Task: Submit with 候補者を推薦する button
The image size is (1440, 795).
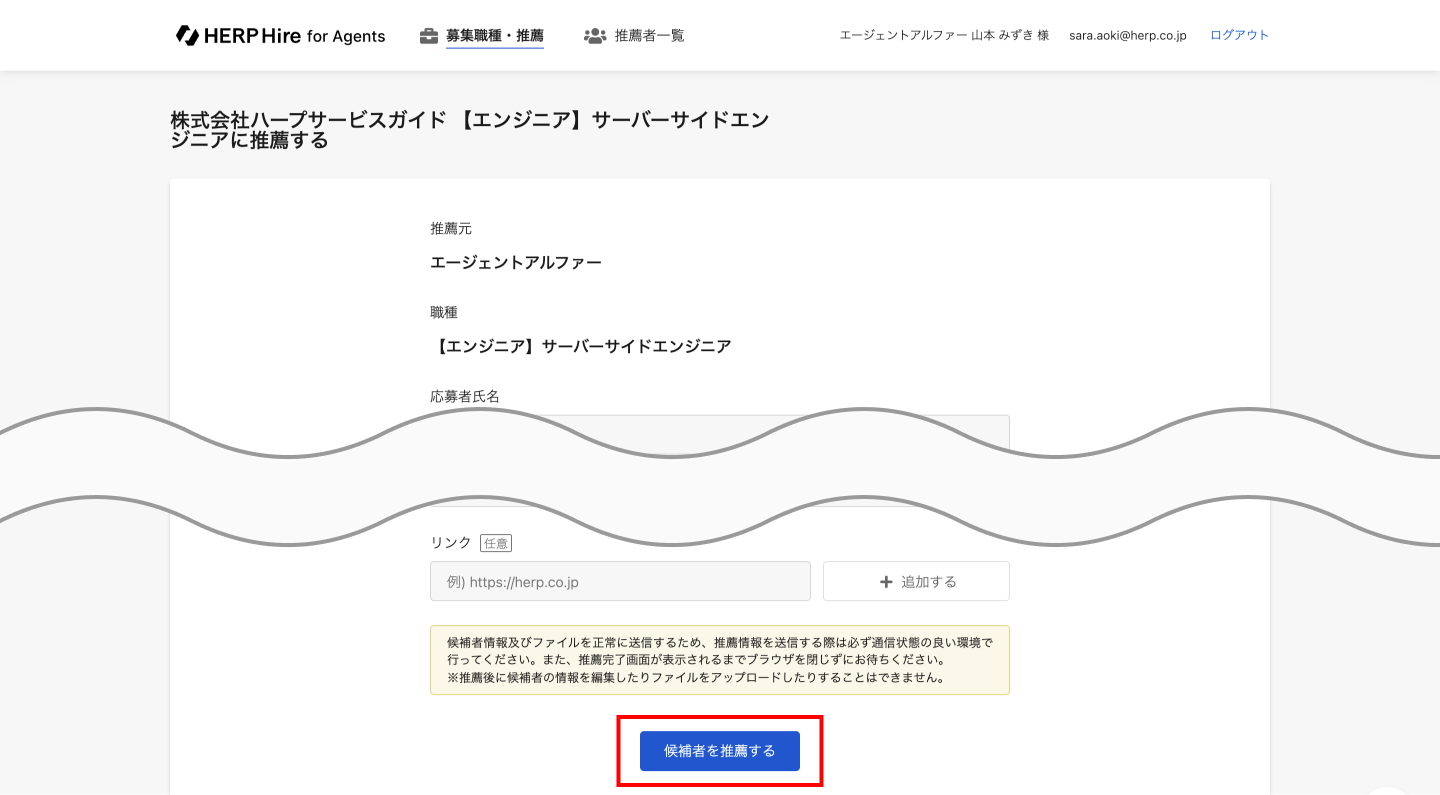Action: [x=720, y=751]
